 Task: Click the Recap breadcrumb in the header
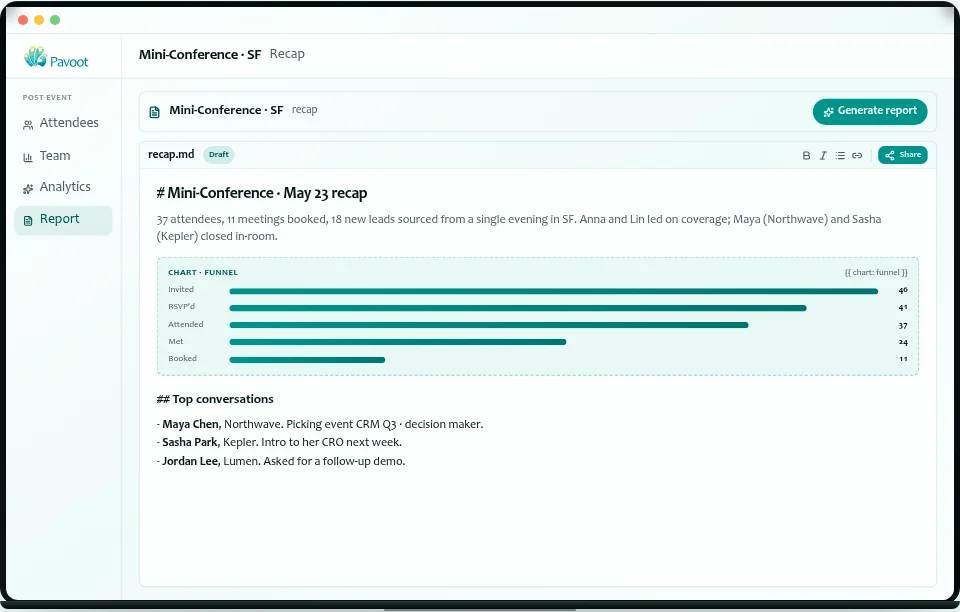click(287, 54)
